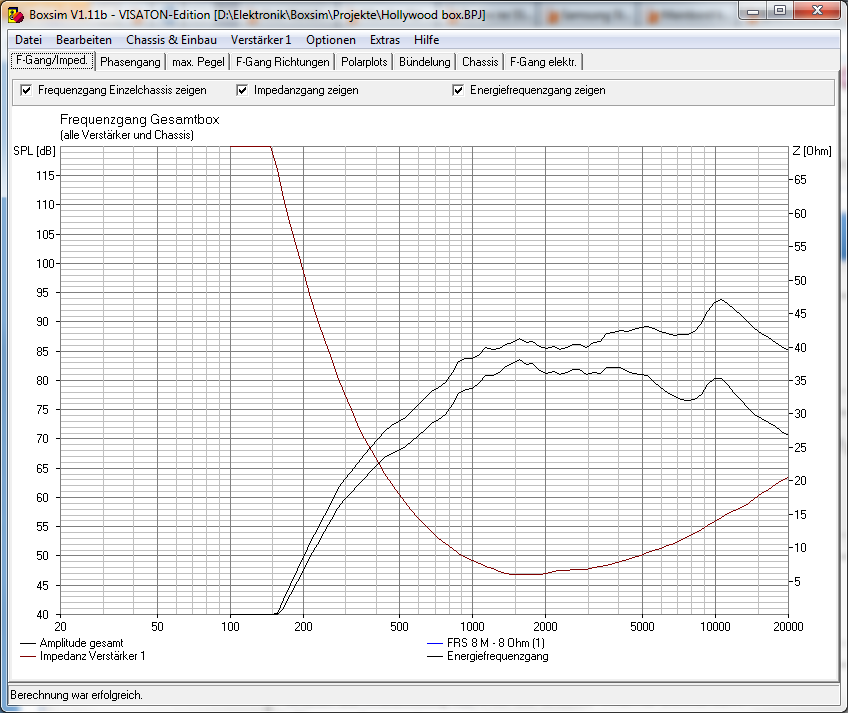
Task: Open the Datei menu
Action: [x=28, y=40]
